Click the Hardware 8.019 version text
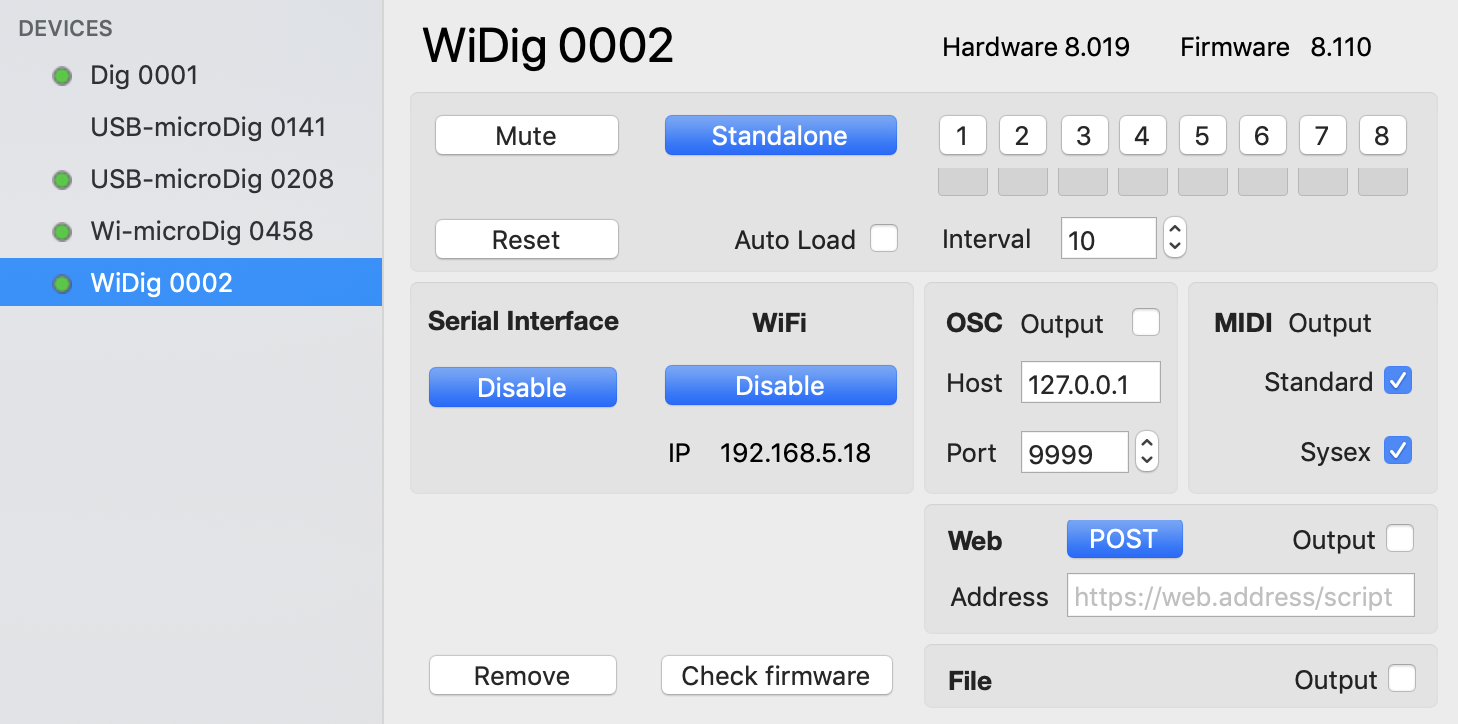The width and height of the screenshot is (1458, 724). 1036,47
